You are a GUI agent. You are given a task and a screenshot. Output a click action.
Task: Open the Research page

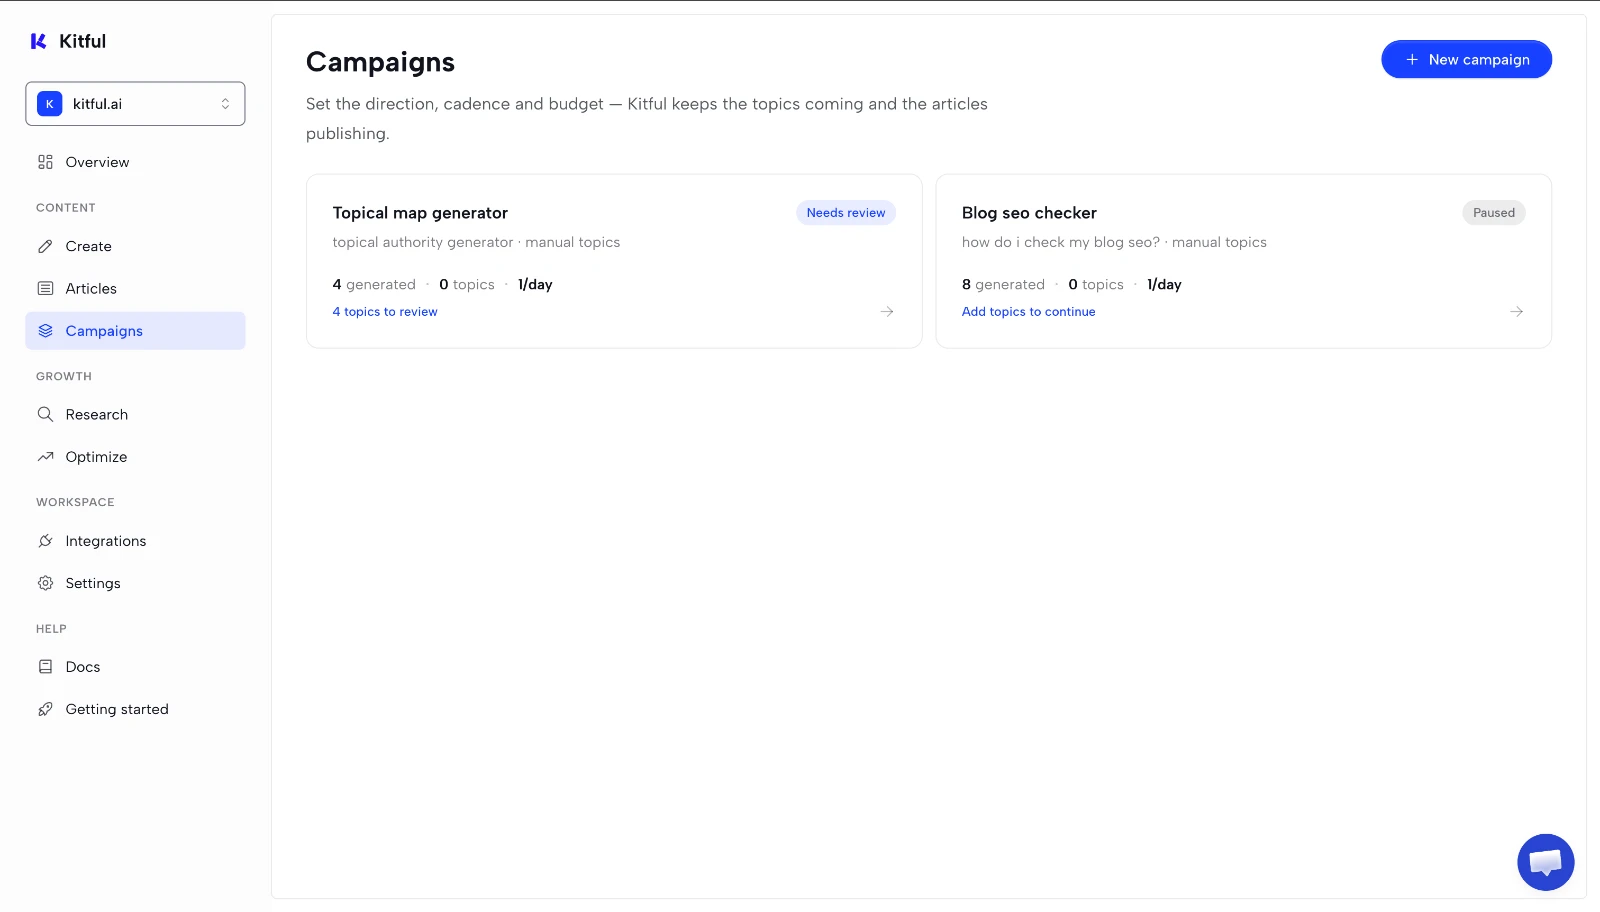point(135,415)
